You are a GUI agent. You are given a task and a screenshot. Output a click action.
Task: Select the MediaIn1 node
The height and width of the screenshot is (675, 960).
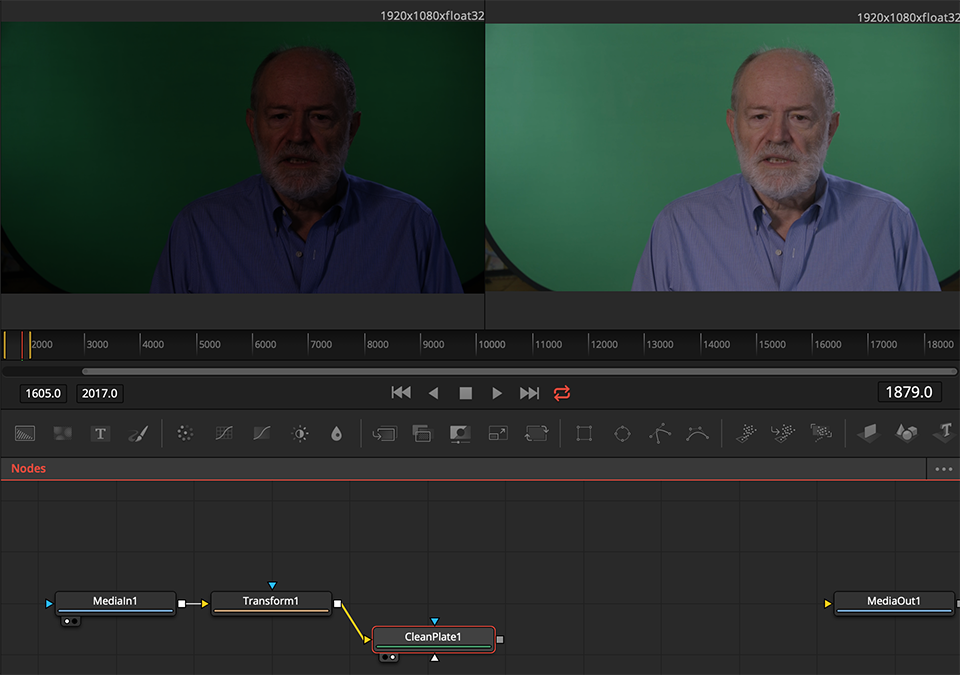(116, 603)
